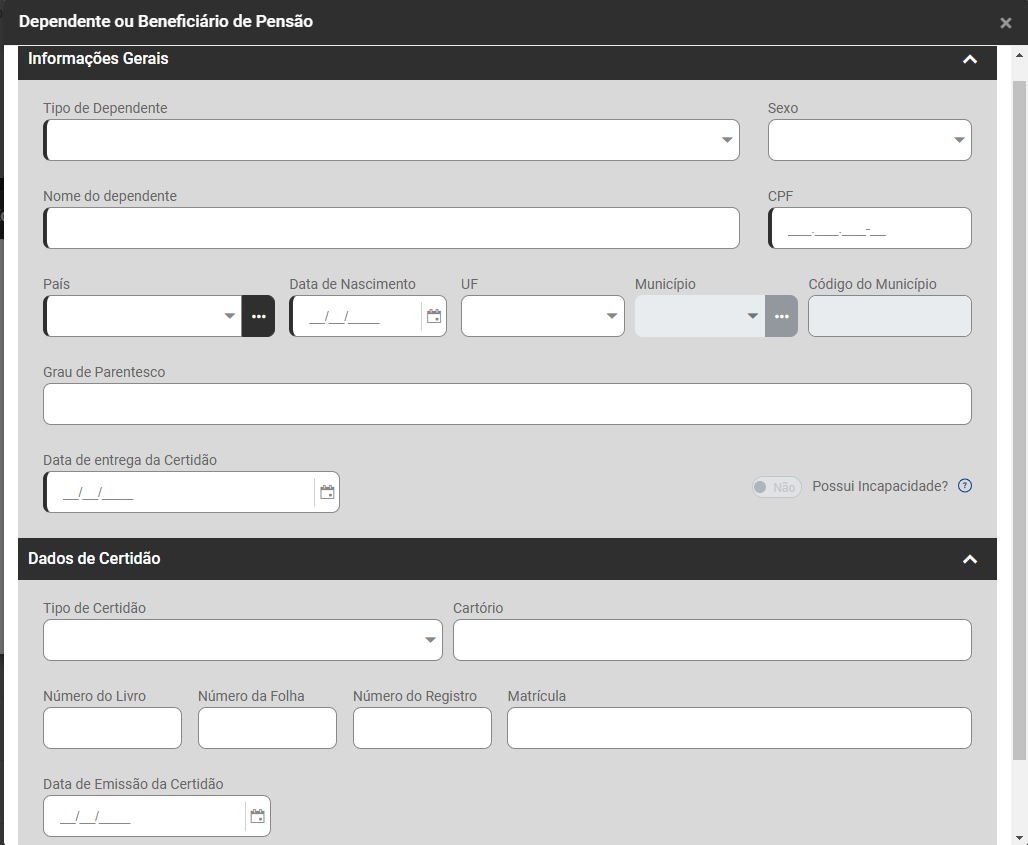Open calendar for Data de Emissão da Certidão
Image resolution: width=1028 pixels, height=845 pixels.
(x=258, y=816)
